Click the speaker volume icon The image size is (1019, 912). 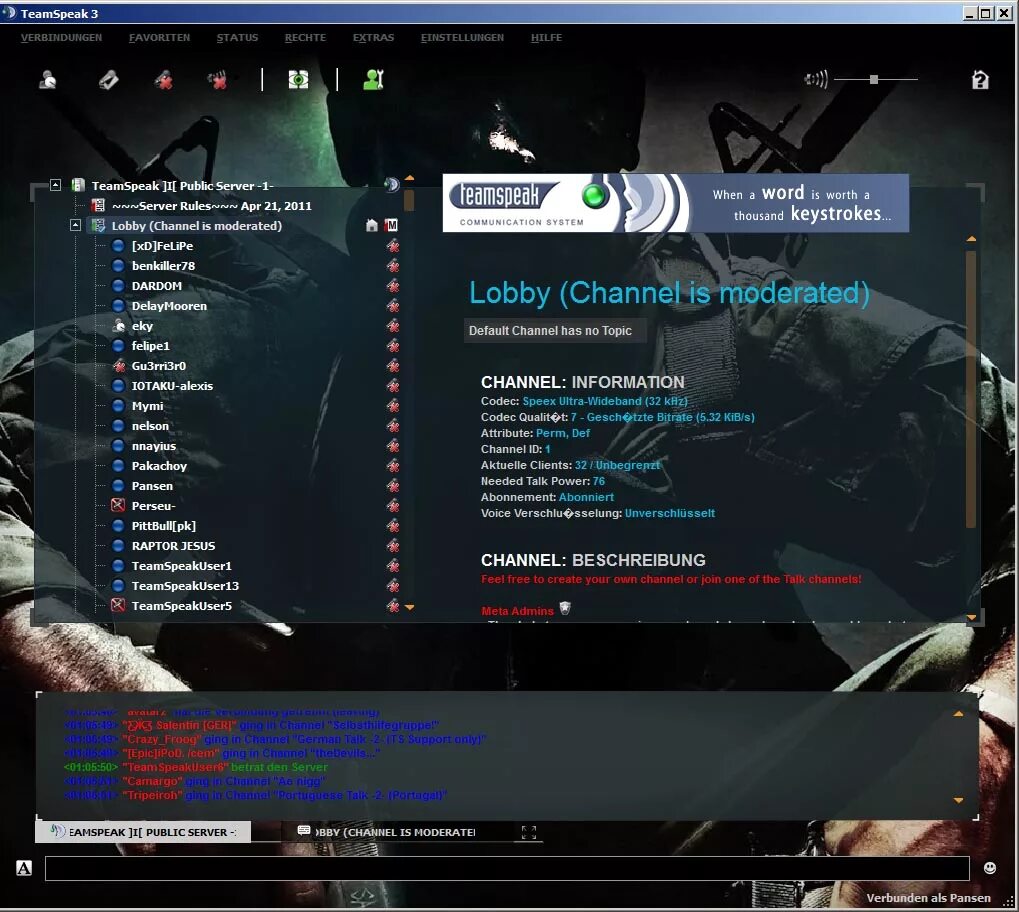[816, 79]
